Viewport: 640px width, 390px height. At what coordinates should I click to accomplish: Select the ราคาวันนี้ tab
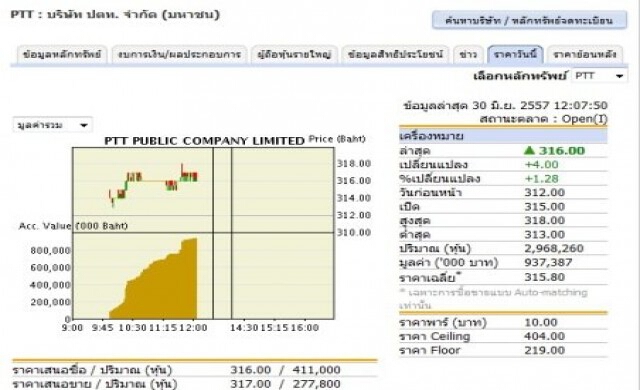tap(515, 54)
